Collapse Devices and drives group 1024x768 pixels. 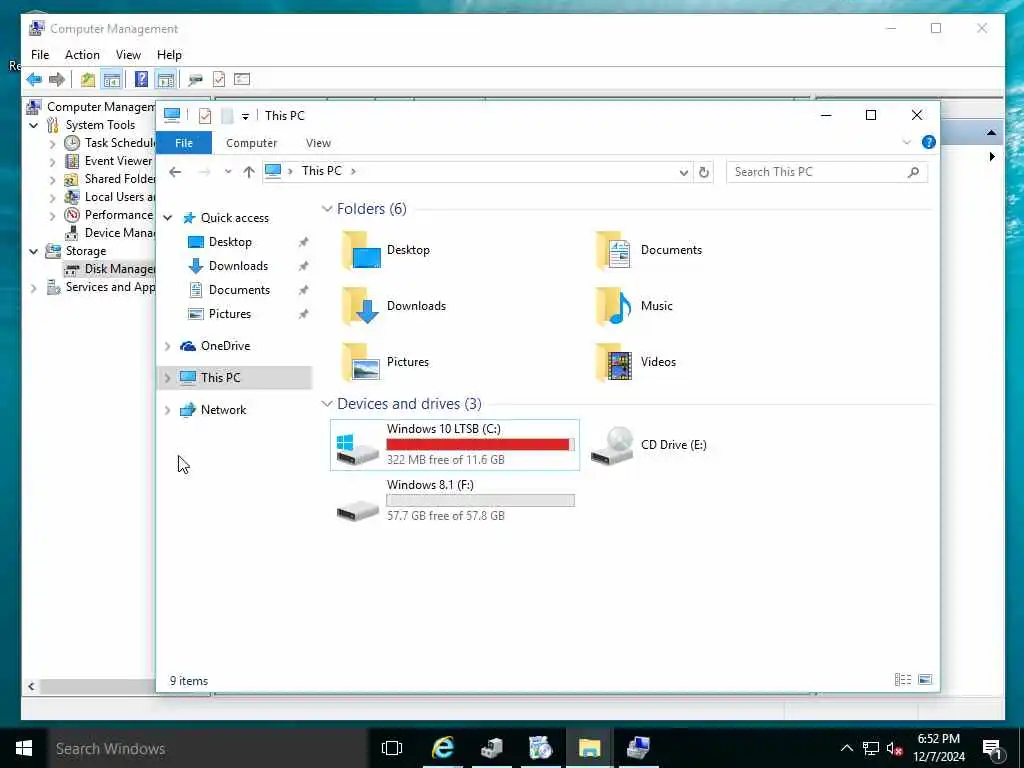point(327,404)
